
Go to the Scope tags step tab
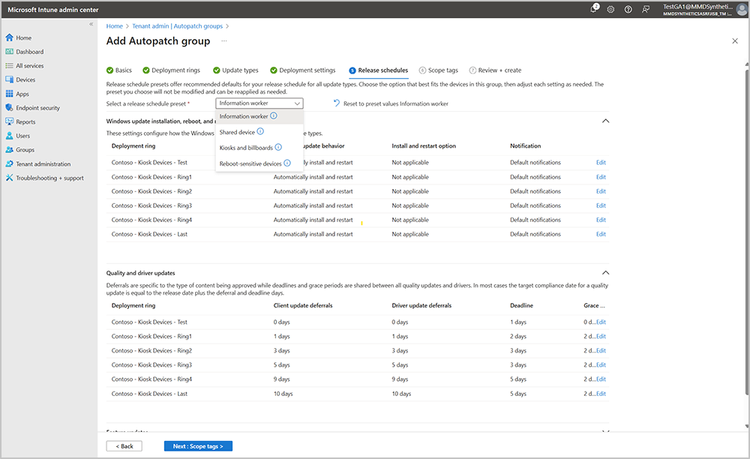click(x=439, y=70)
